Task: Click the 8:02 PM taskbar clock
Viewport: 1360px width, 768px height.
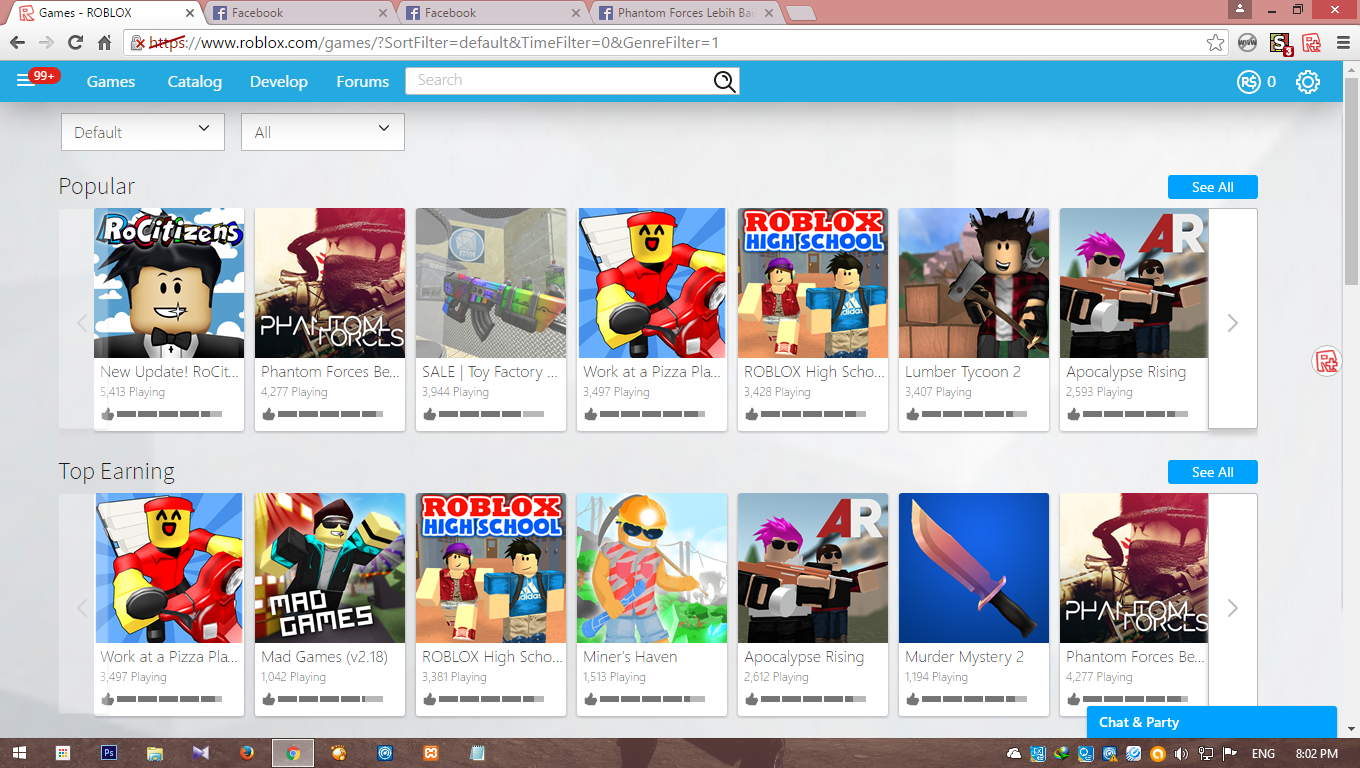Action: tap(1315, 754)
